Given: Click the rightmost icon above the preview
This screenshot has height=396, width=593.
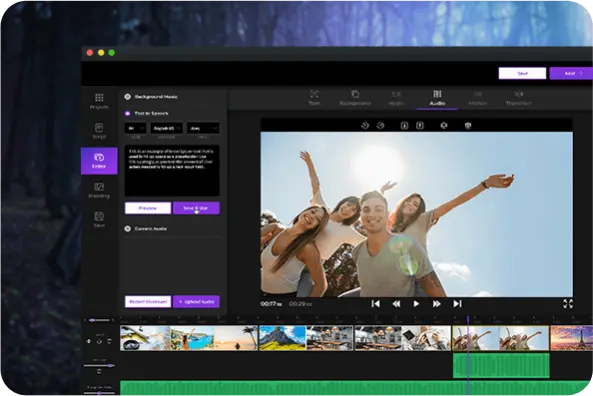Looking at the screenshot, I should tap(468, 126).
